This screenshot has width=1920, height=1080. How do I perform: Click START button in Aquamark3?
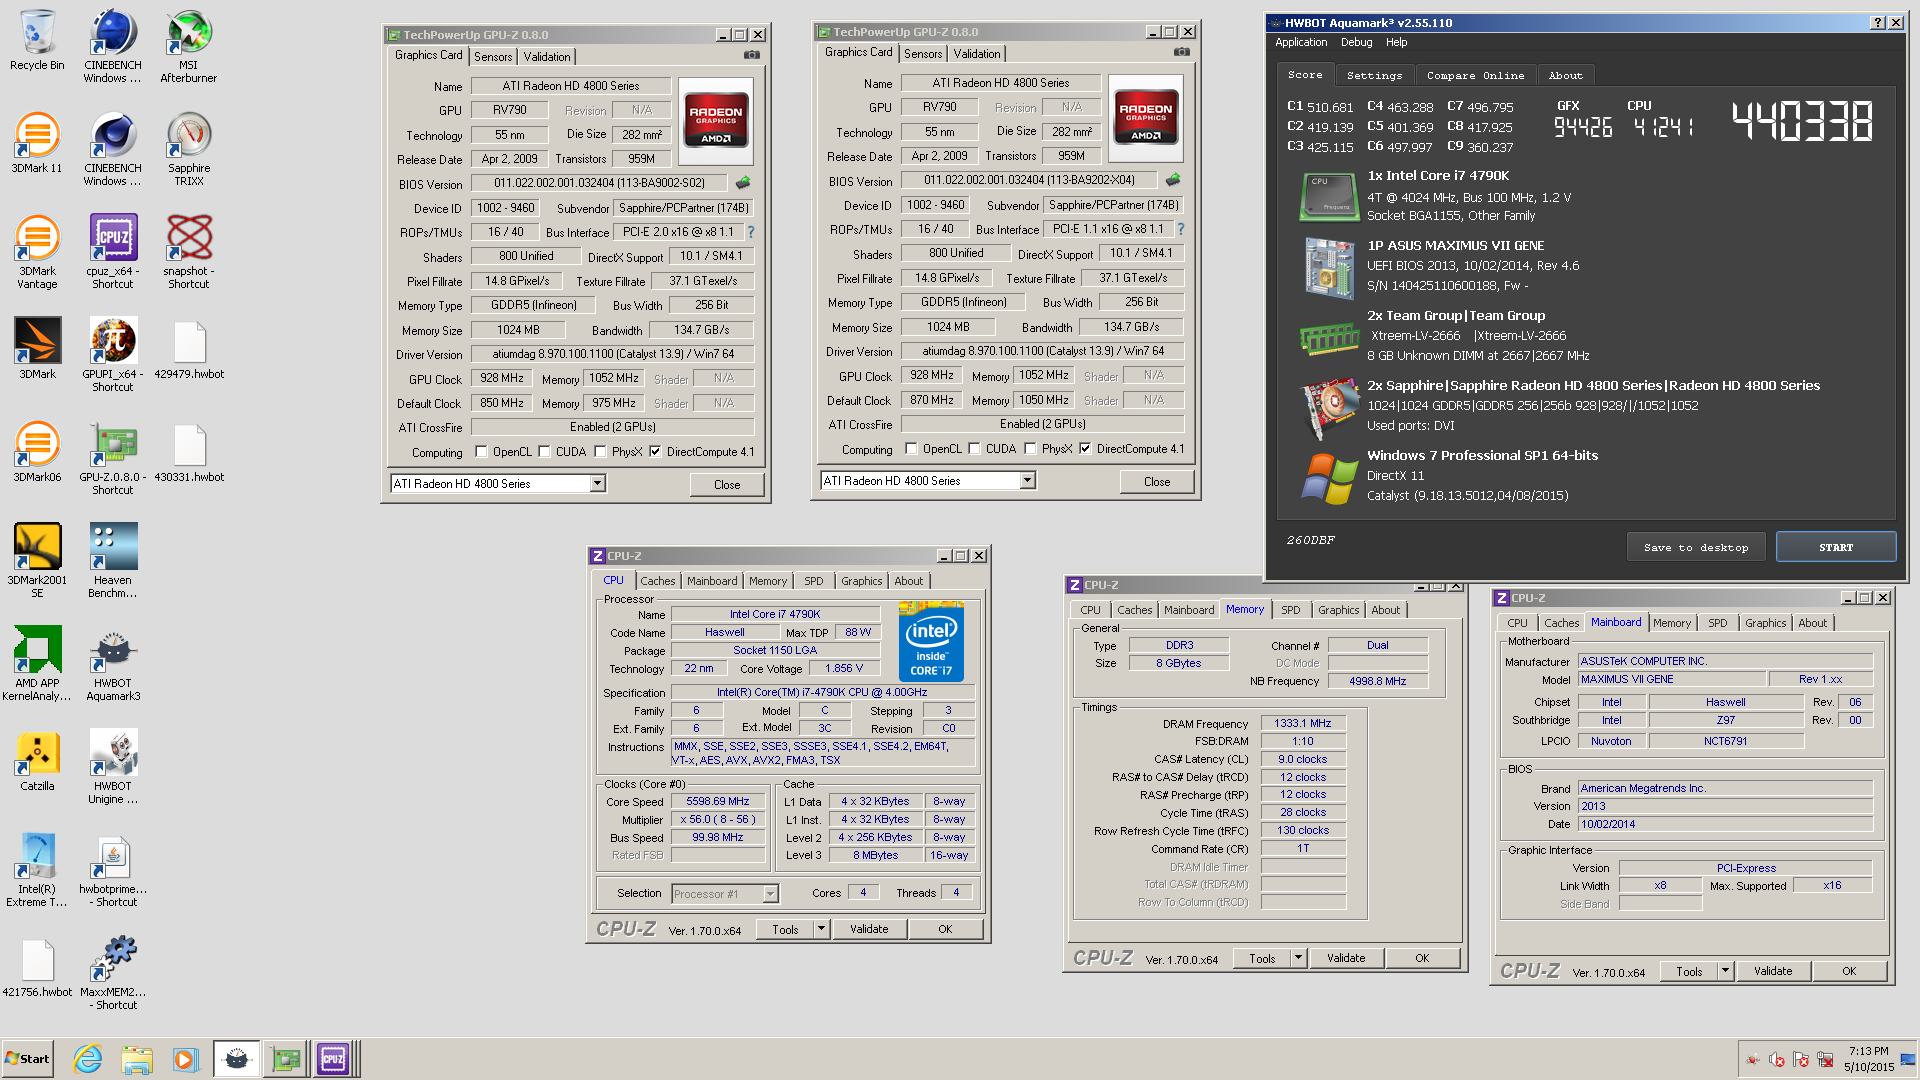pos(1836,547)
